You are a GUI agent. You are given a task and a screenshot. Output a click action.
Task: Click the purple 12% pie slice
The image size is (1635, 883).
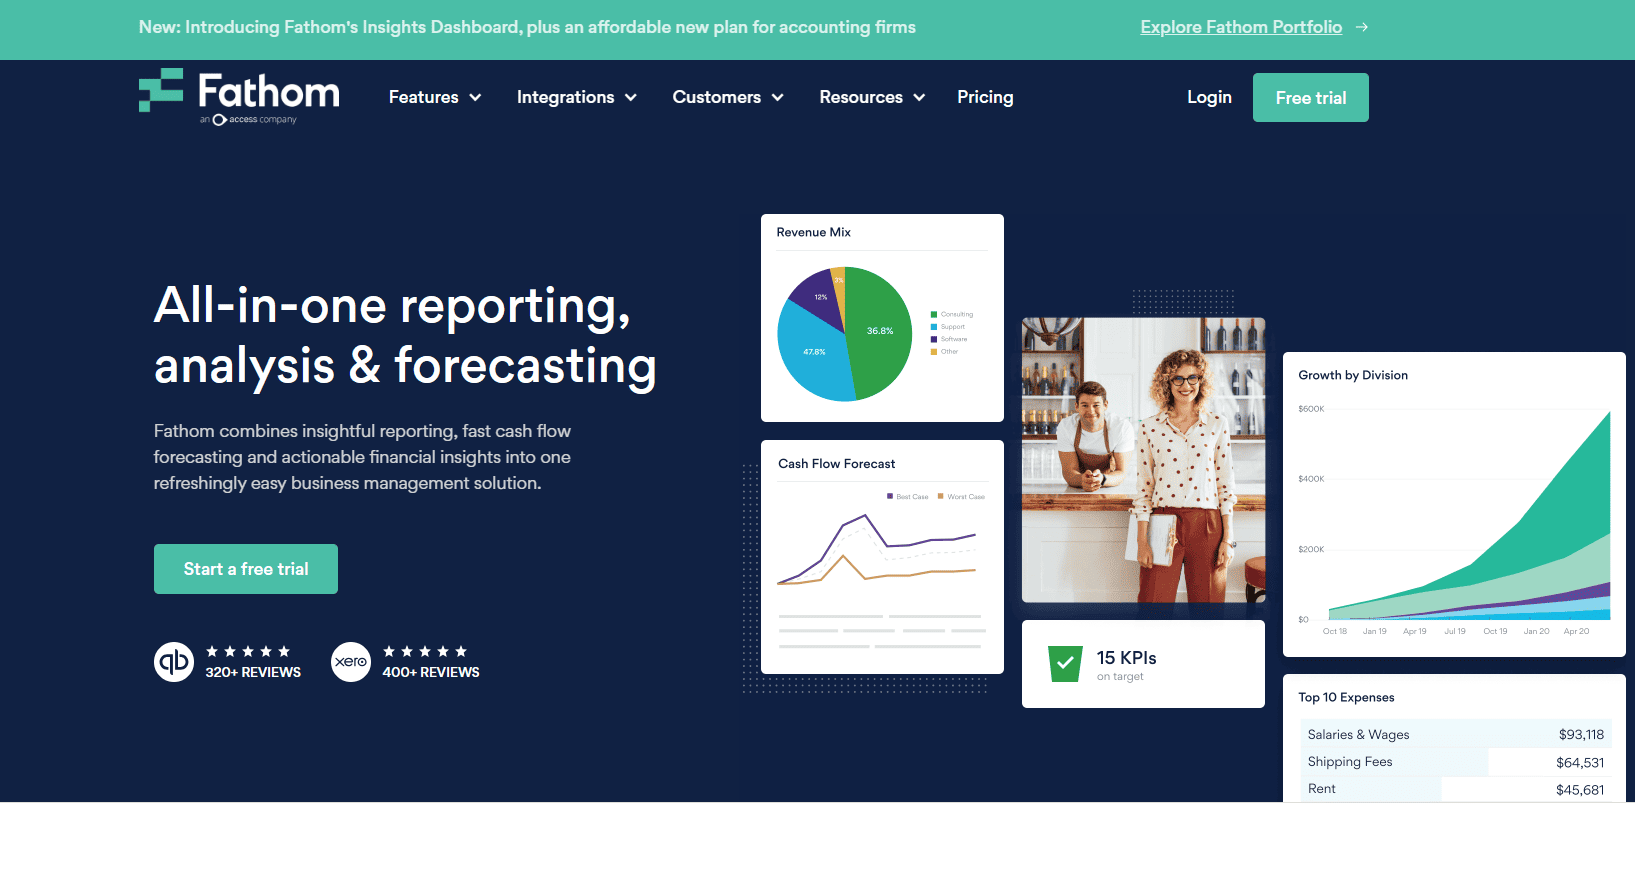click(x=820, y=298)
